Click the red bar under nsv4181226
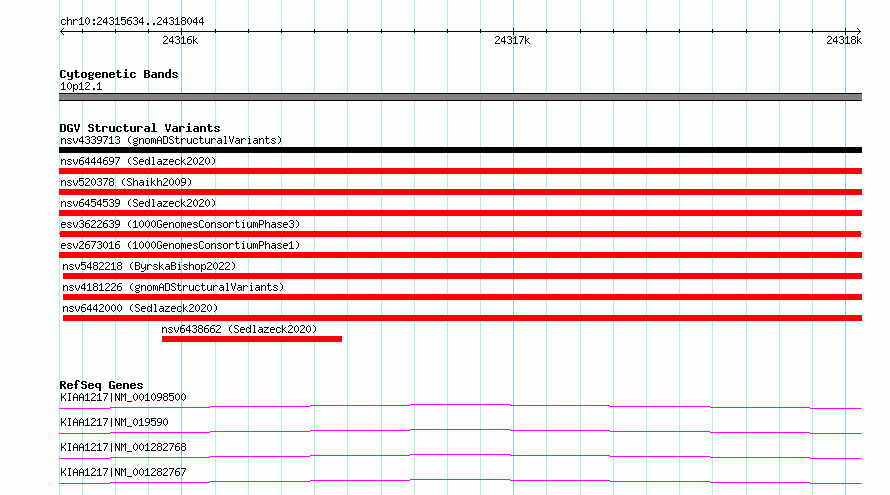 (463, 297)
